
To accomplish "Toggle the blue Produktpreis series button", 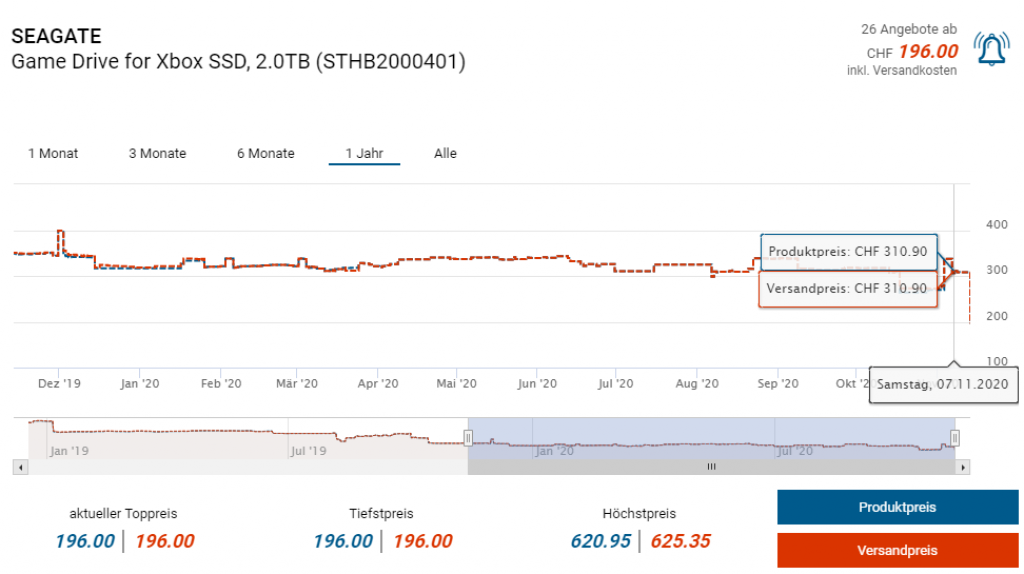I will 897,507.
